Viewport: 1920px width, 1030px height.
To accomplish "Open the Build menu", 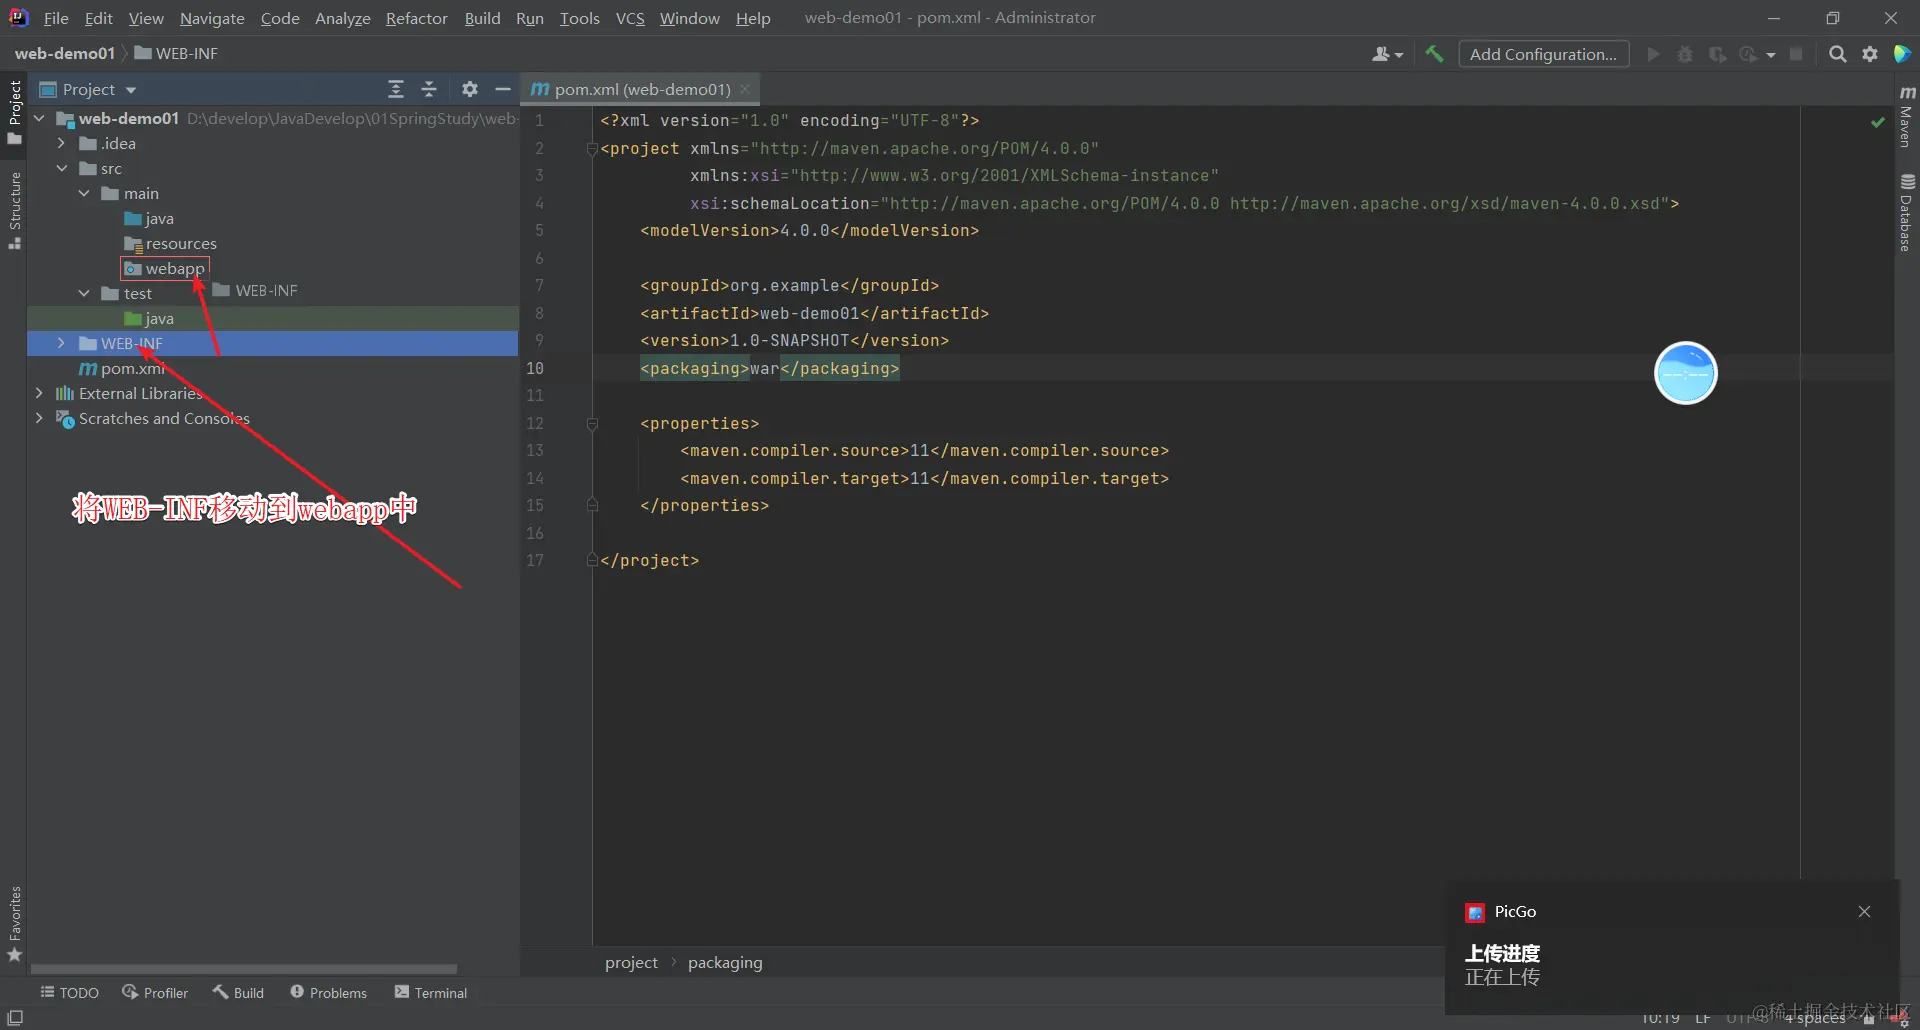I will (x=482, y=18).
